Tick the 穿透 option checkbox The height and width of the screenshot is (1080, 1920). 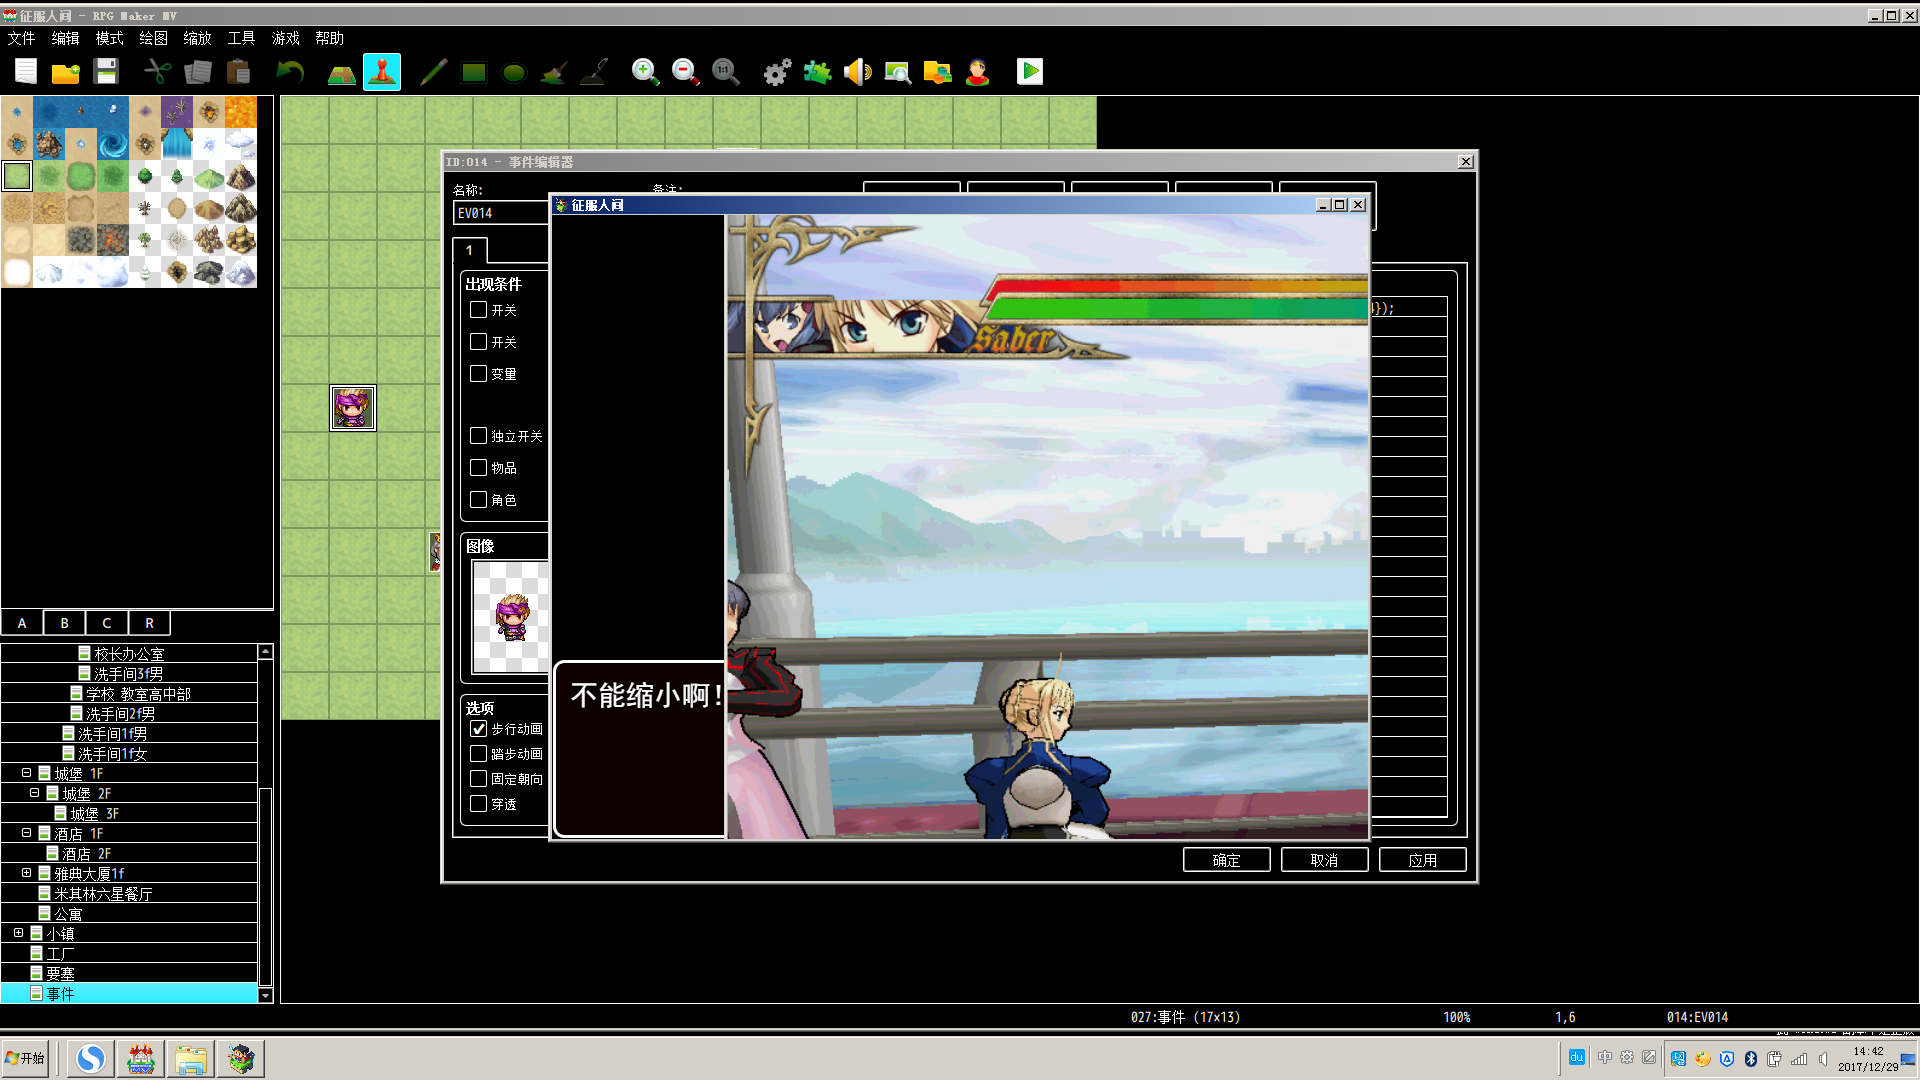pyautogui.click(x=479, y=804)
